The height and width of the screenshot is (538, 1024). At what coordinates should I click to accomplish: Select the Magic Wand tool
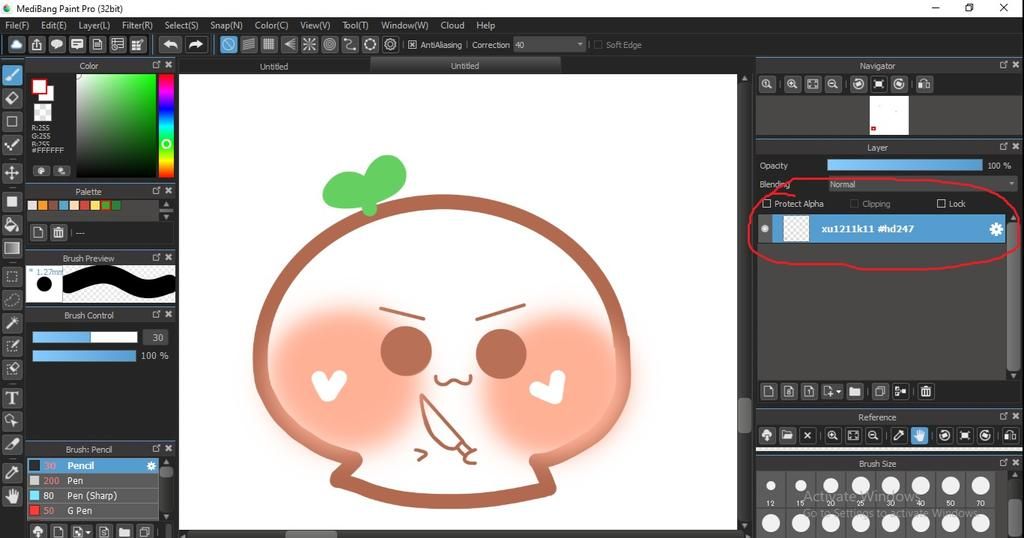12,323
